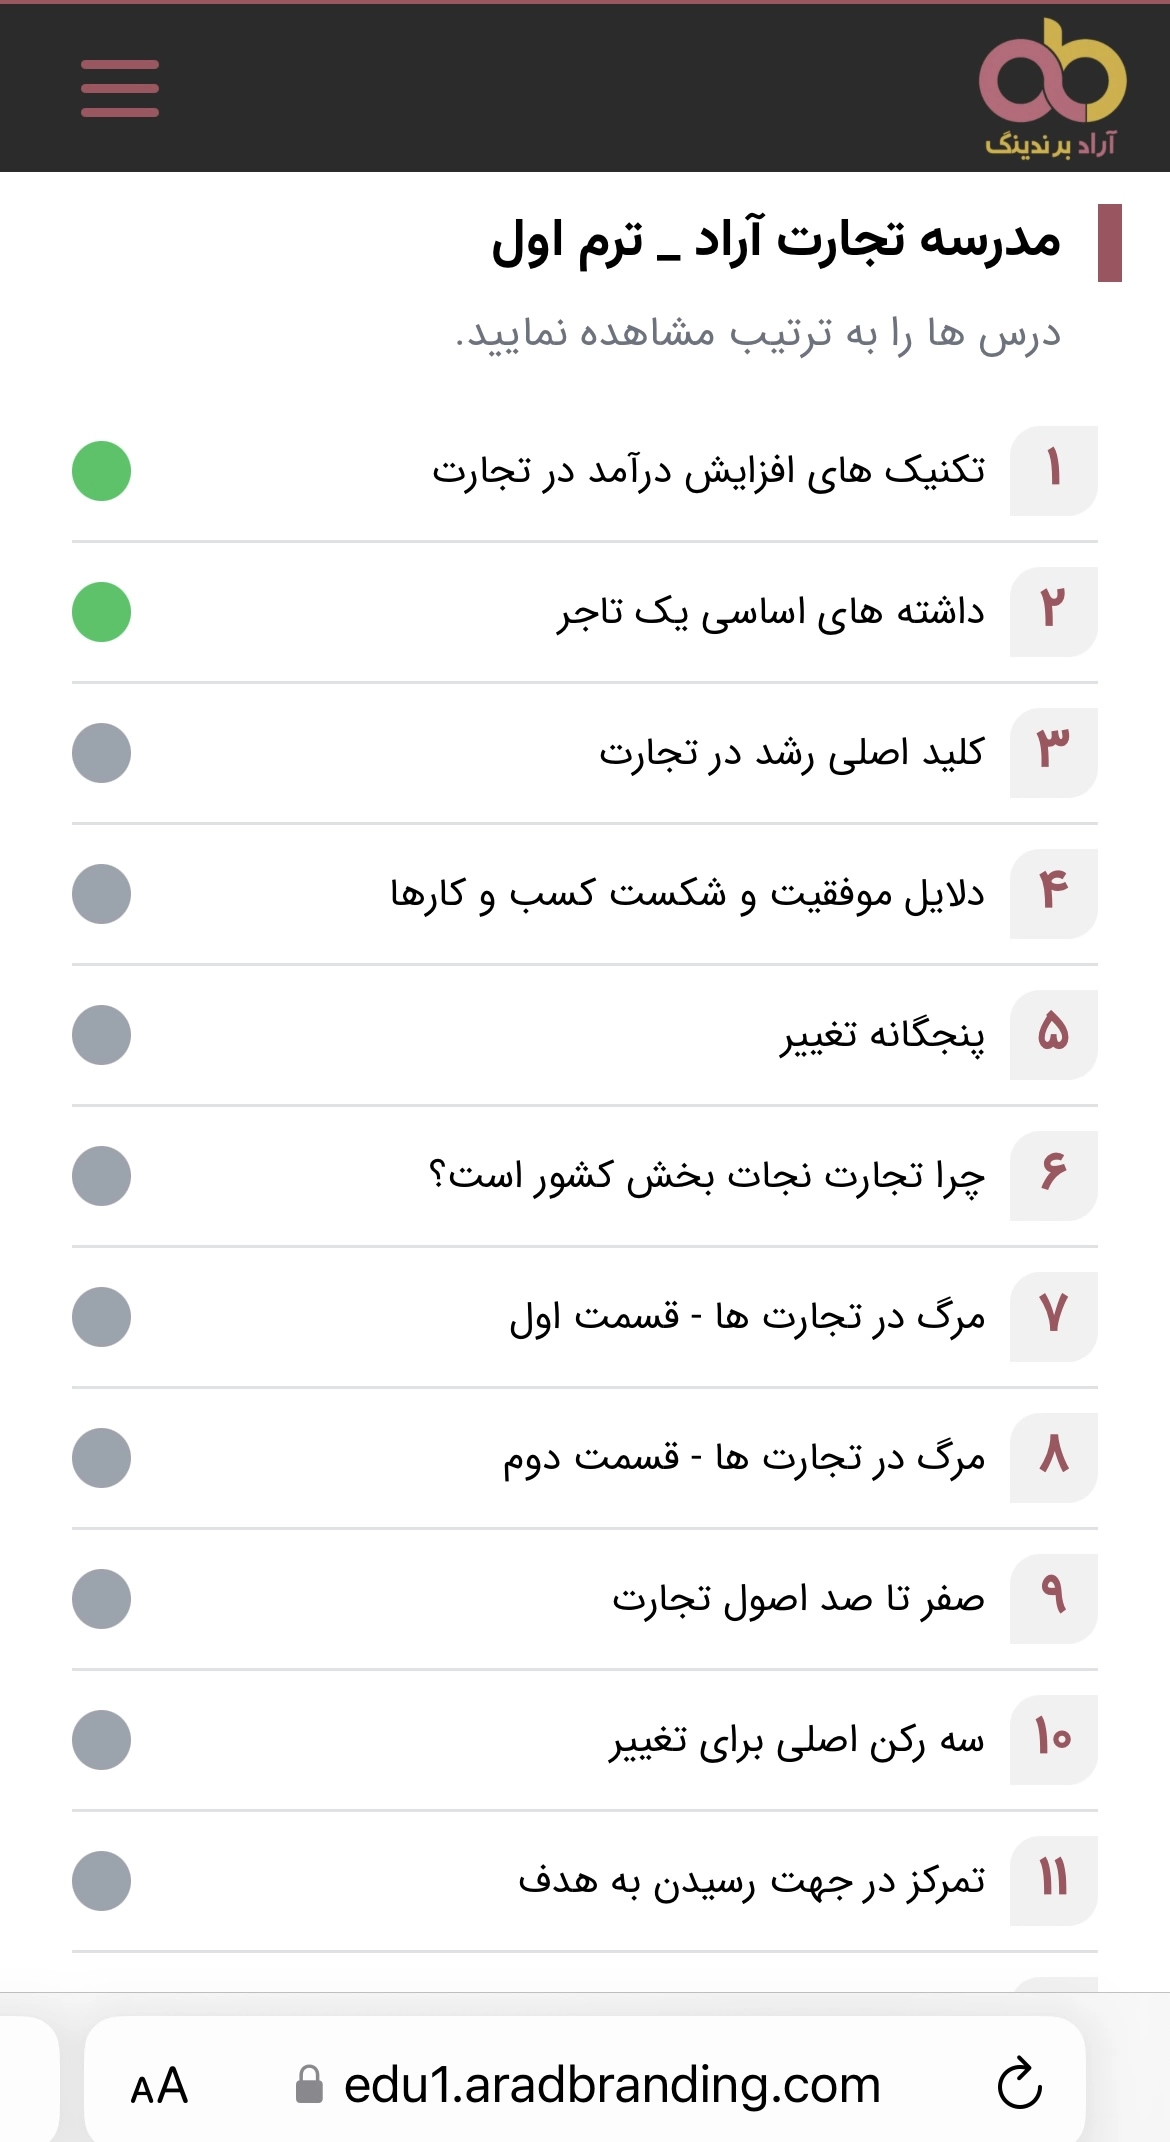Click the number ۱۱ lesson badge
Viewport: 1170px width, 2142px height.
(x=1053, y=1881)
